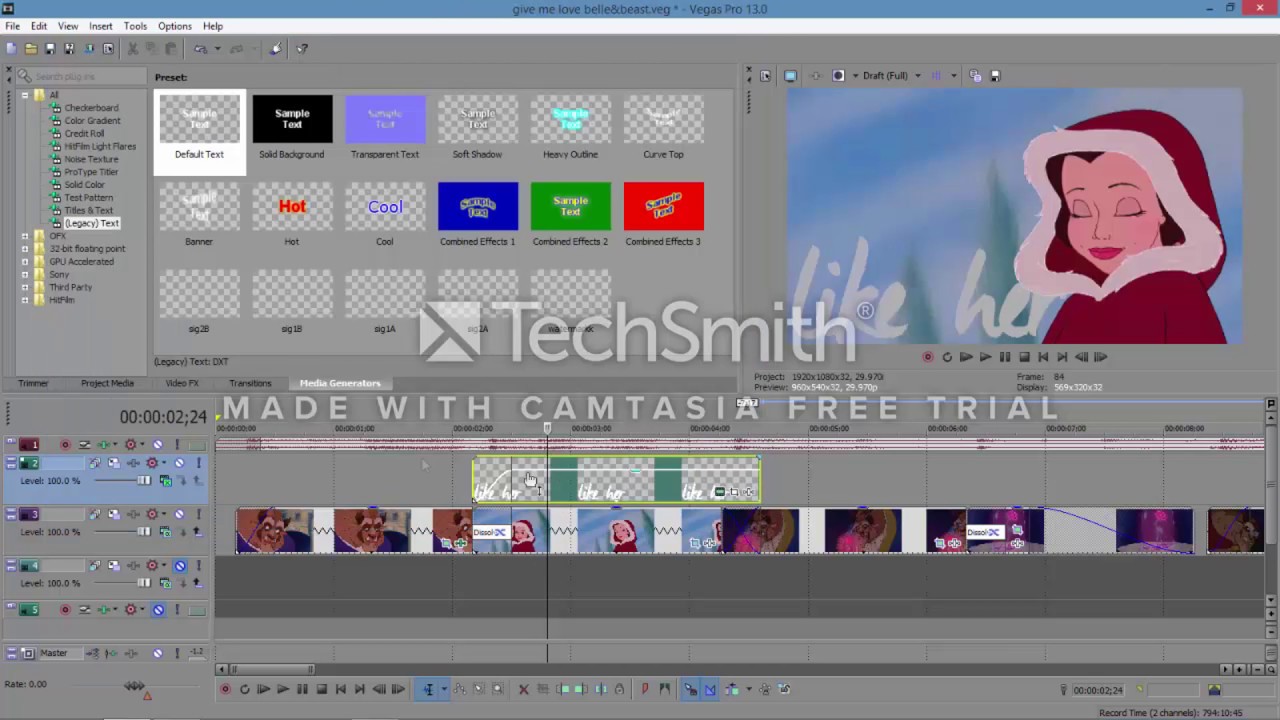Screen dimensions: 1280x720
Task: Stop playback in the preview window transport
Action: tap(1024, 357)
